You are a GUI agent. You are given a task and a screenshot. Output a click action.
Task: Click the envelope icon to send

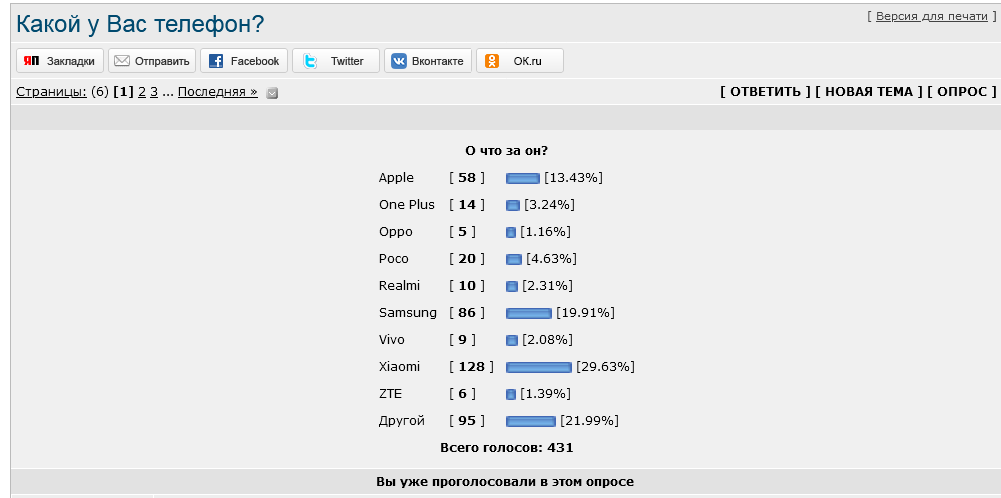(x=122, y=61)
